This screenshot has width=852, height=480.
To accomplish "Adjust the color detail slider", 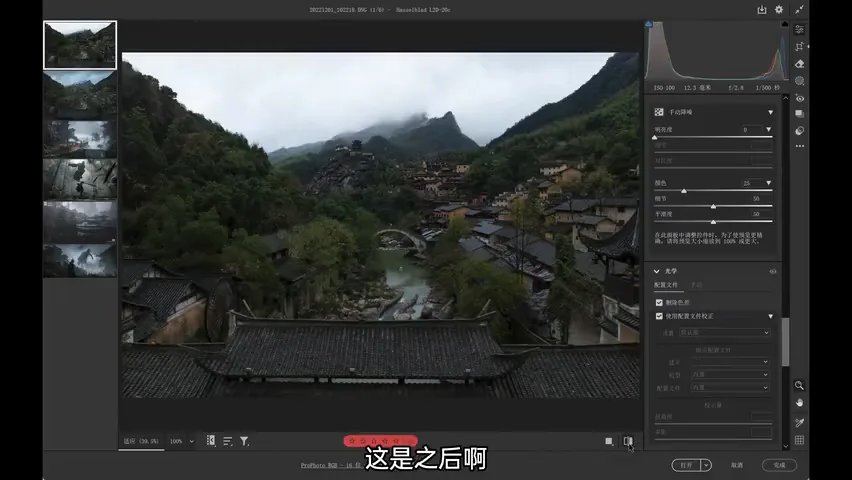I will pyautogui.click(x=713, y=207).
